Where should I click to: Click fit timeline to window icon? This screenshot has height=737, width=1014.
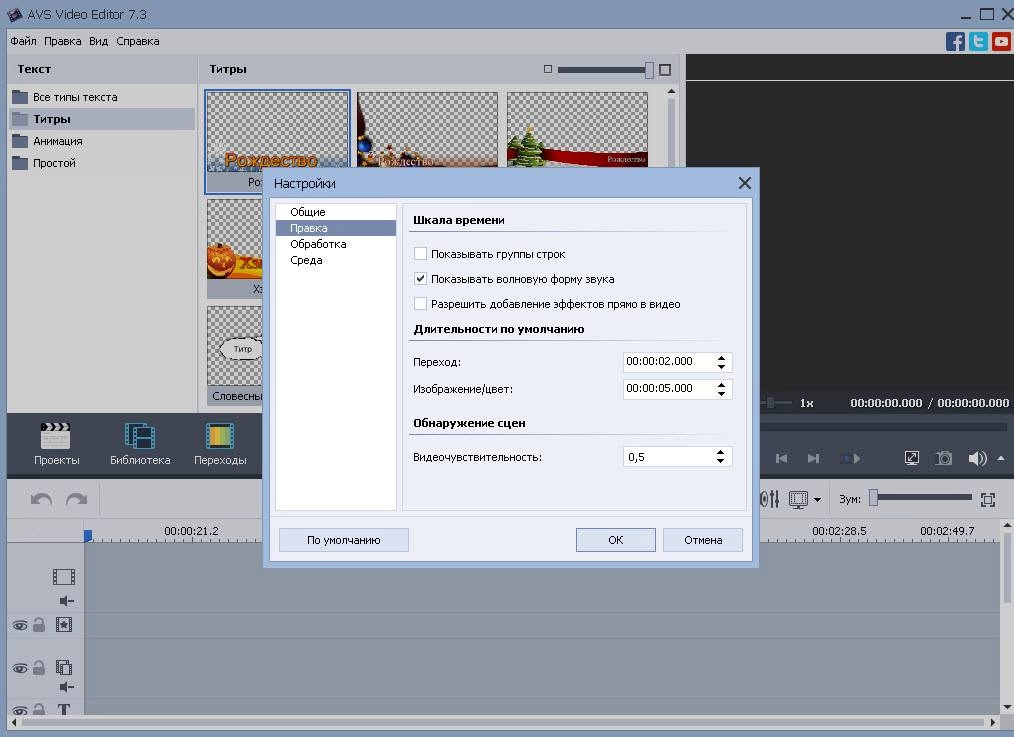click(x=987, y=499)
